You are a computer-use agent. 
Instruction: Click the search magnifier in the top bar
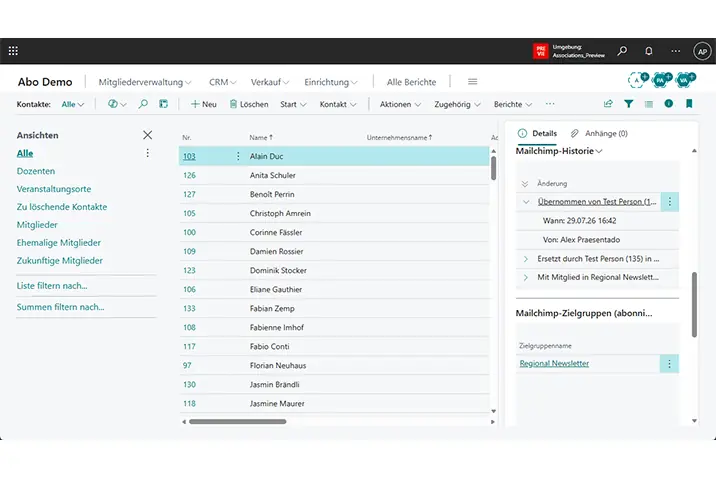[x=622, y=51]
